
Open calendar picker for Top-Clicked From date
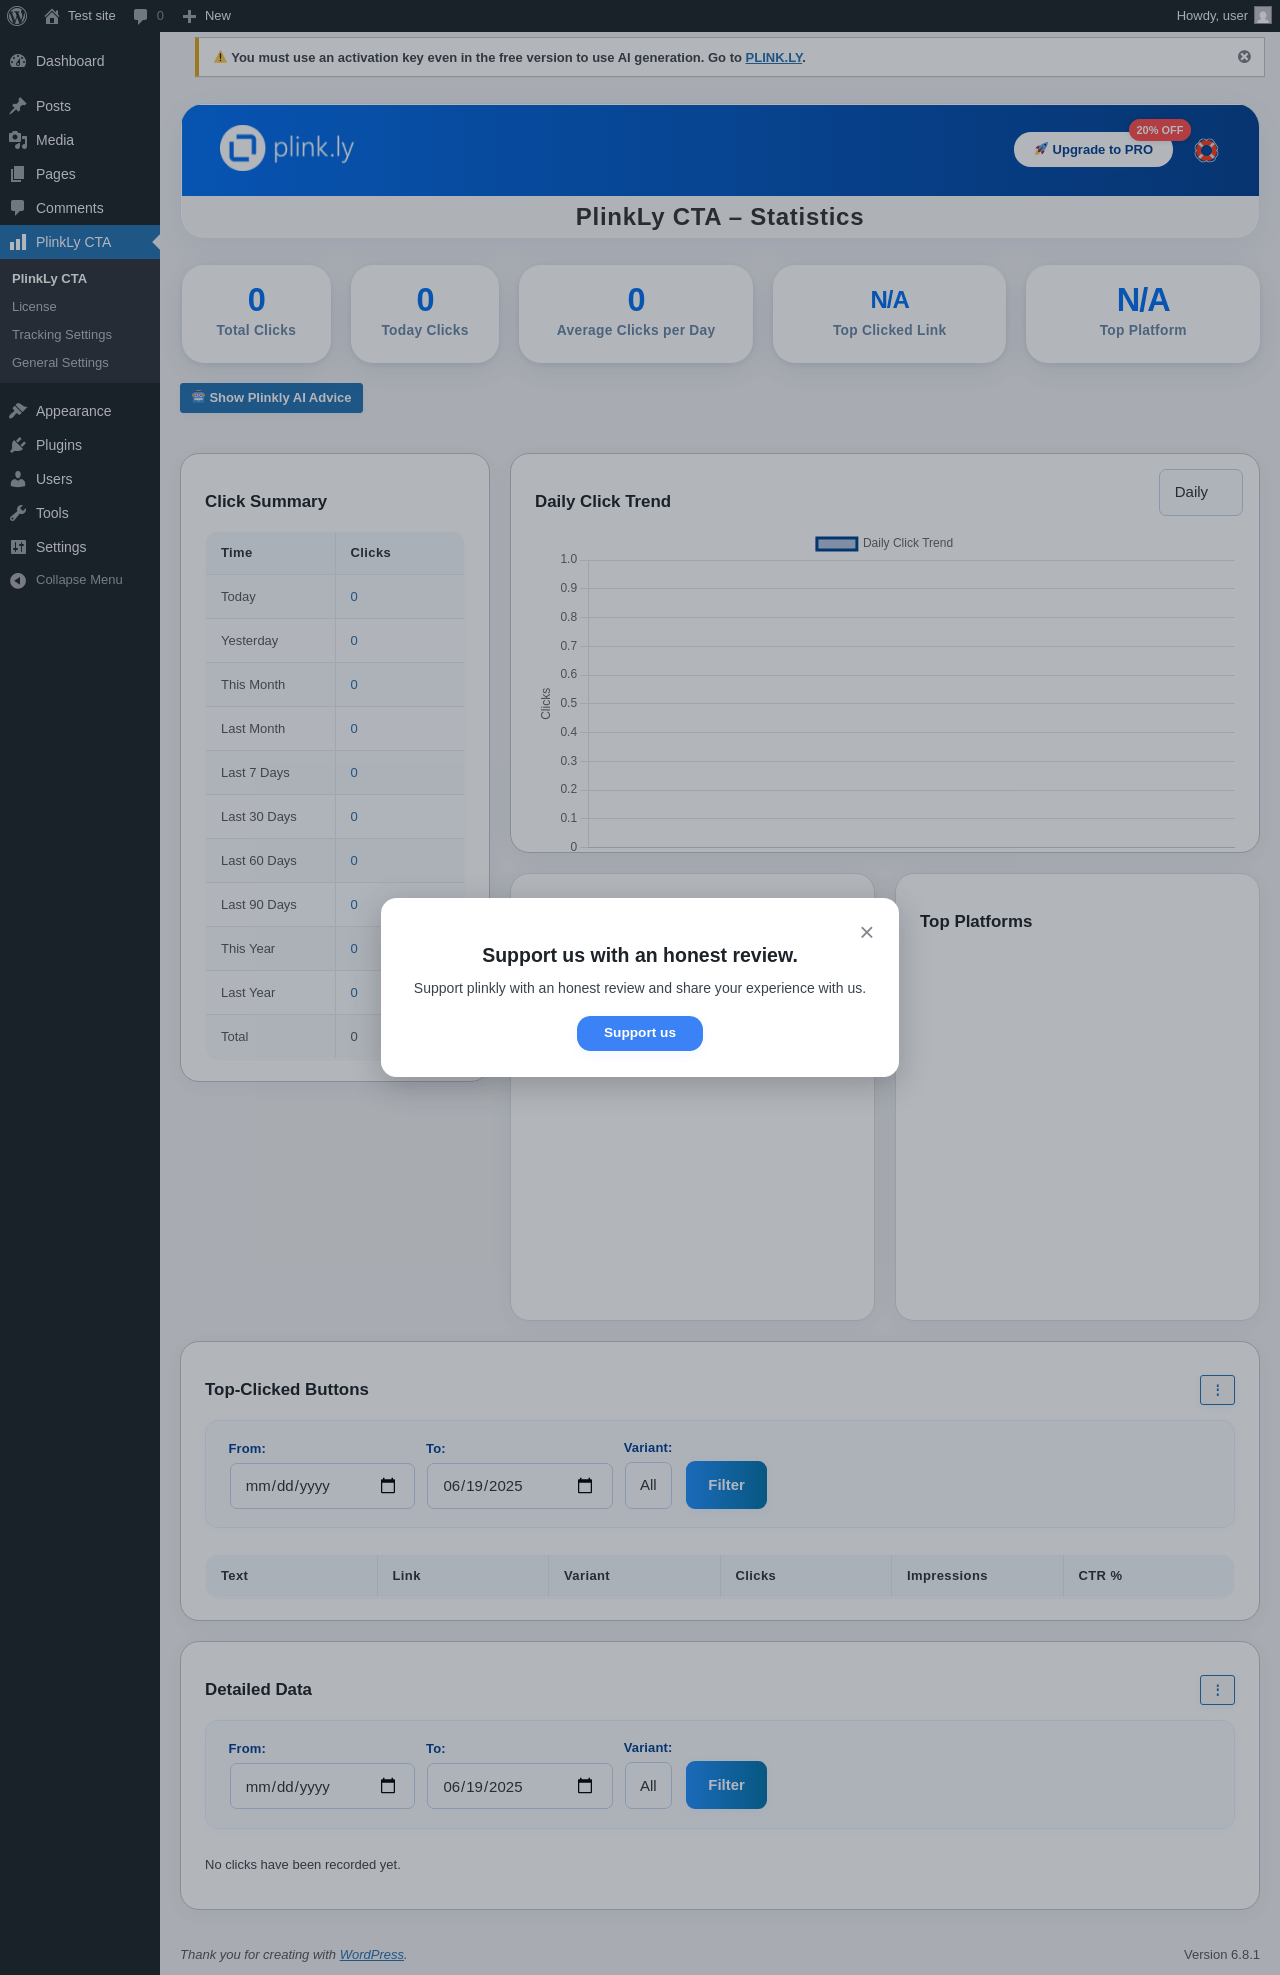tap(388, 1486)
